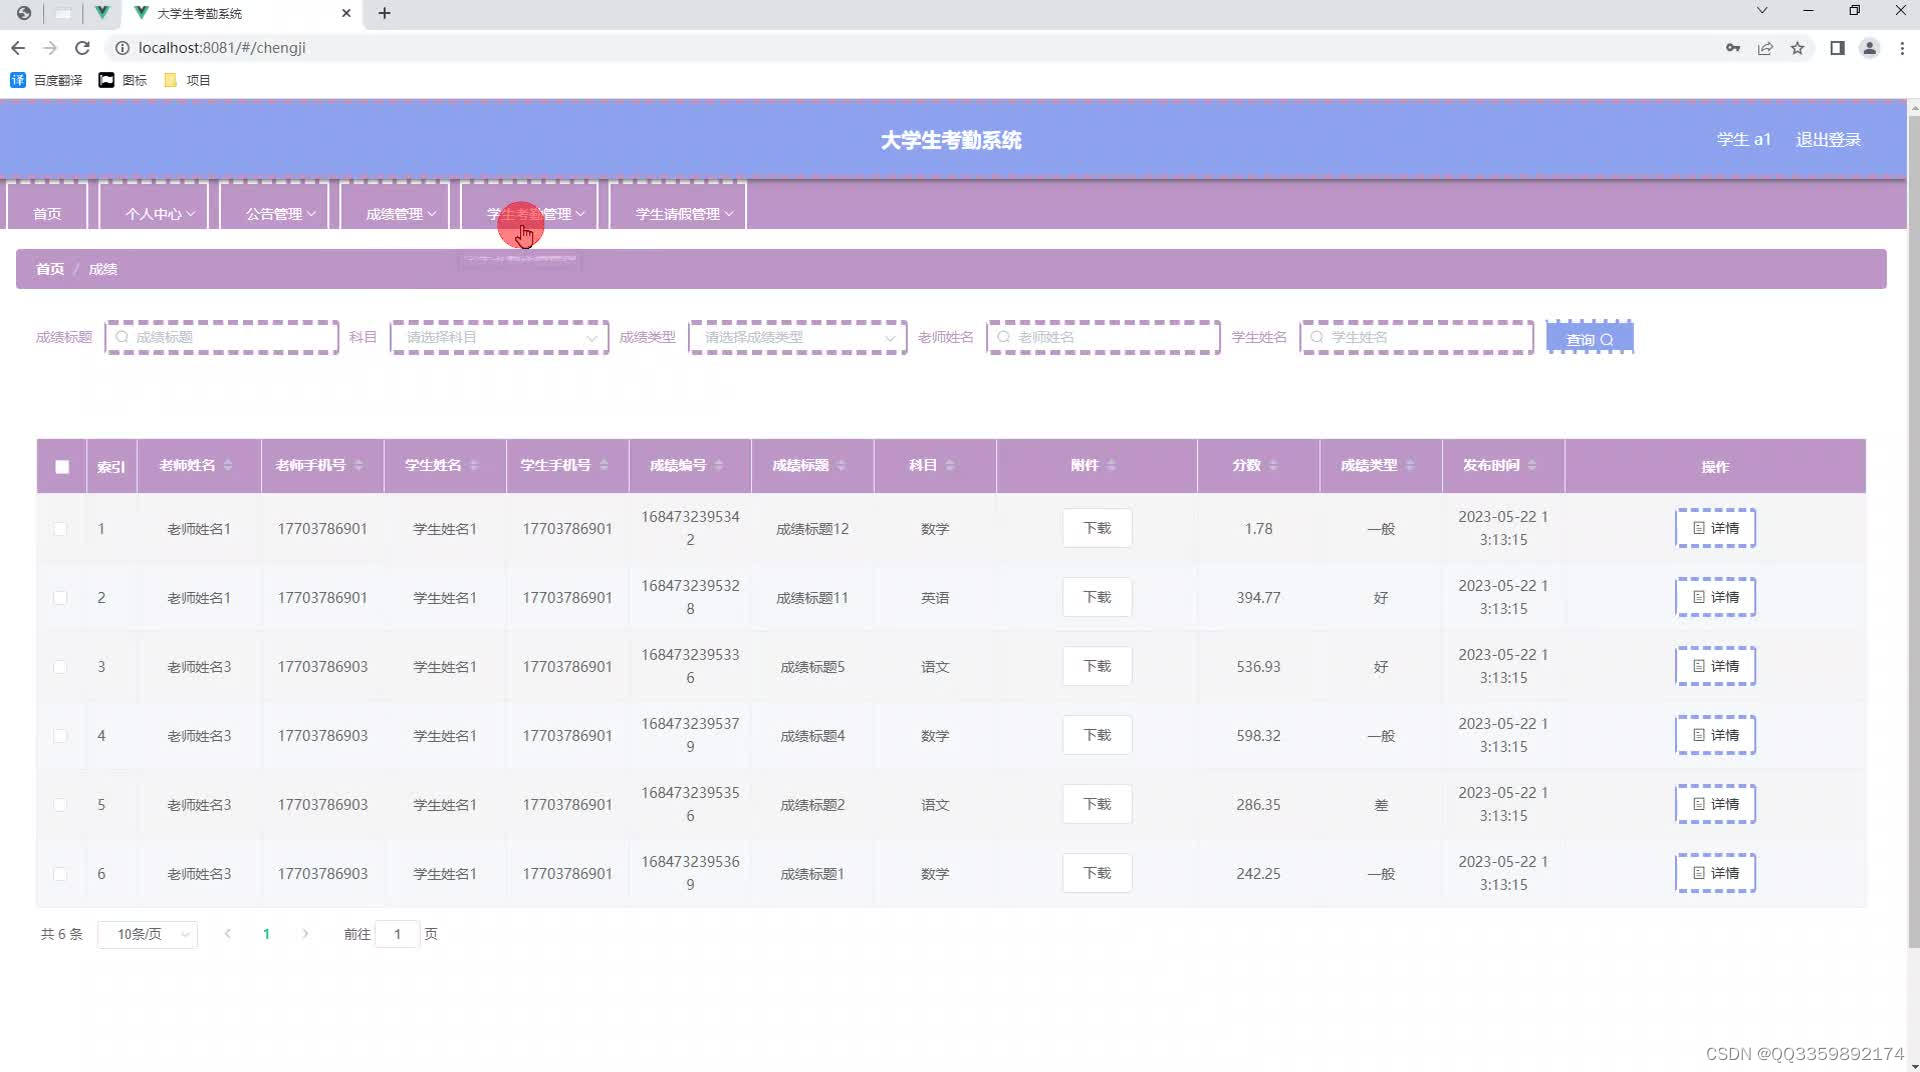View 详情 for 成绩标题11 row
Image resolution: width=1920 pixels, height=1072 pixels.
click(1715, 597)
